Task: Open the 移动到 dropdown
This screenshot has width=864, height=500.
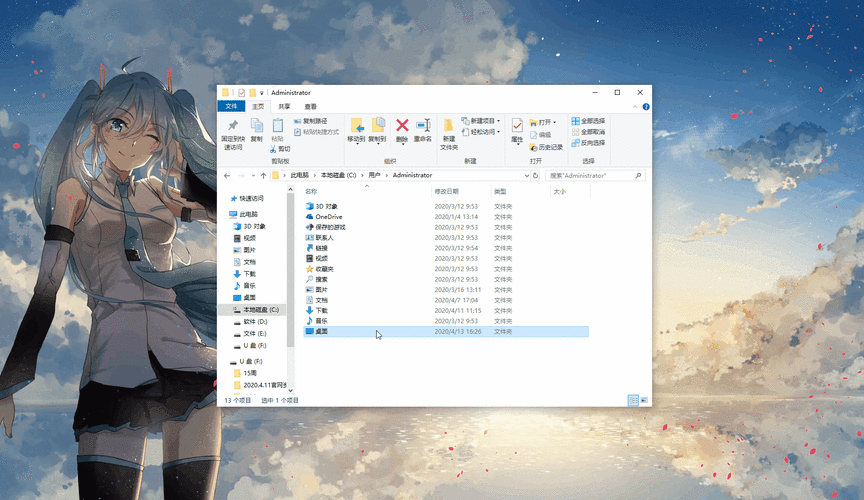Action: [357, 142]
